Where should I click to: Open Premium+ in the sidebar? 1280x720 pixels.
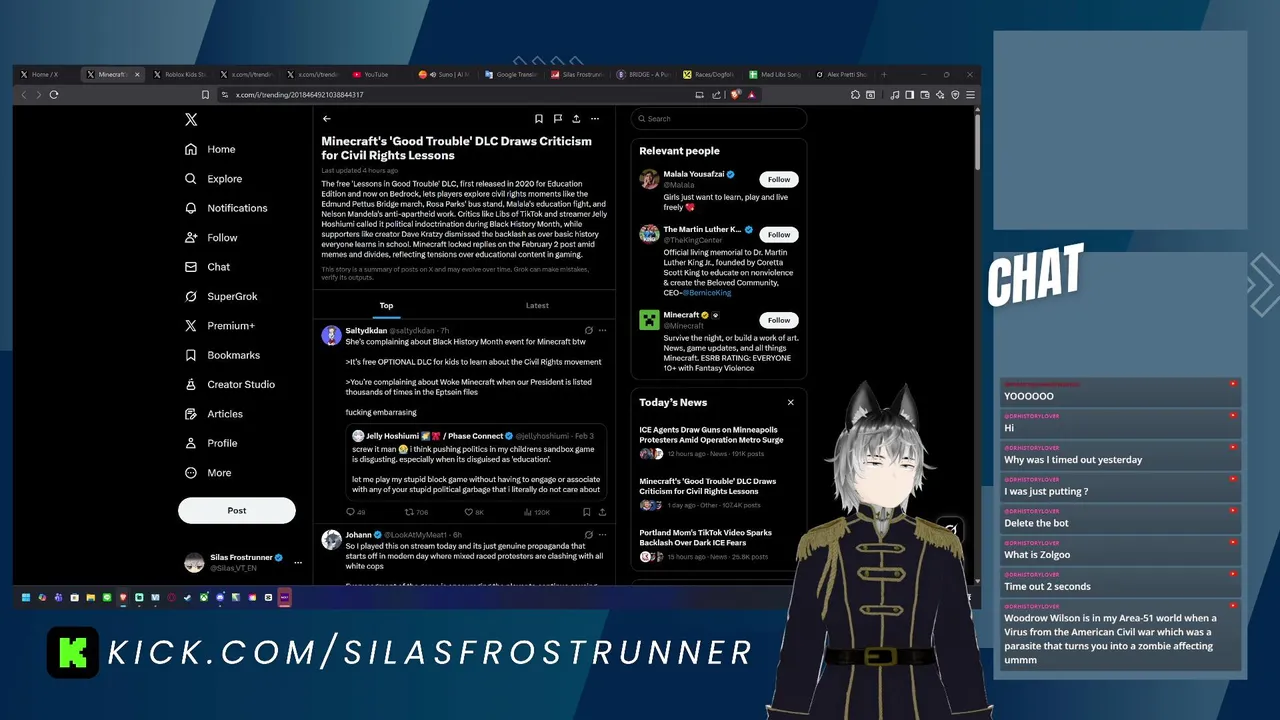pos(220,326)
